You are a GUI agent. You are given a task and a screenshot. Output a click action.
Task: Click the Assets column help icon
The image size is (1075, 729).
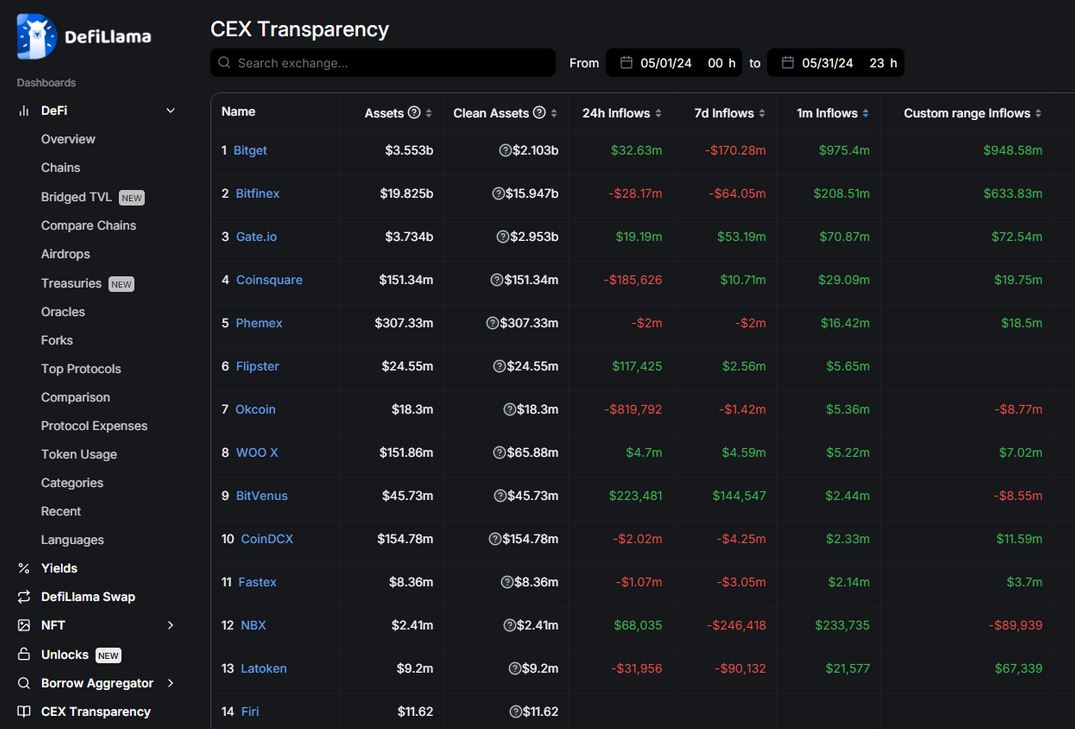pyautogui.click(x=414, y=112)
